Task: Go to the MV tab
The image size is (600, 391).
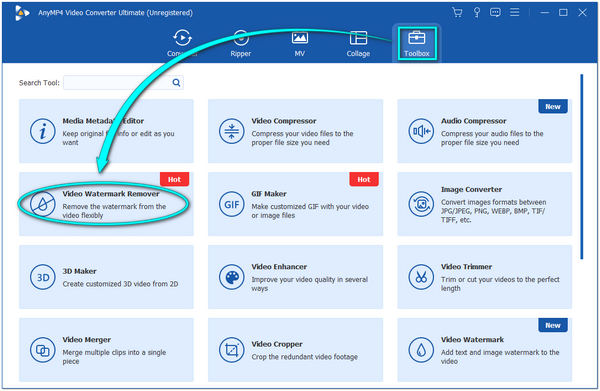Action: click(x=300, y=44)
